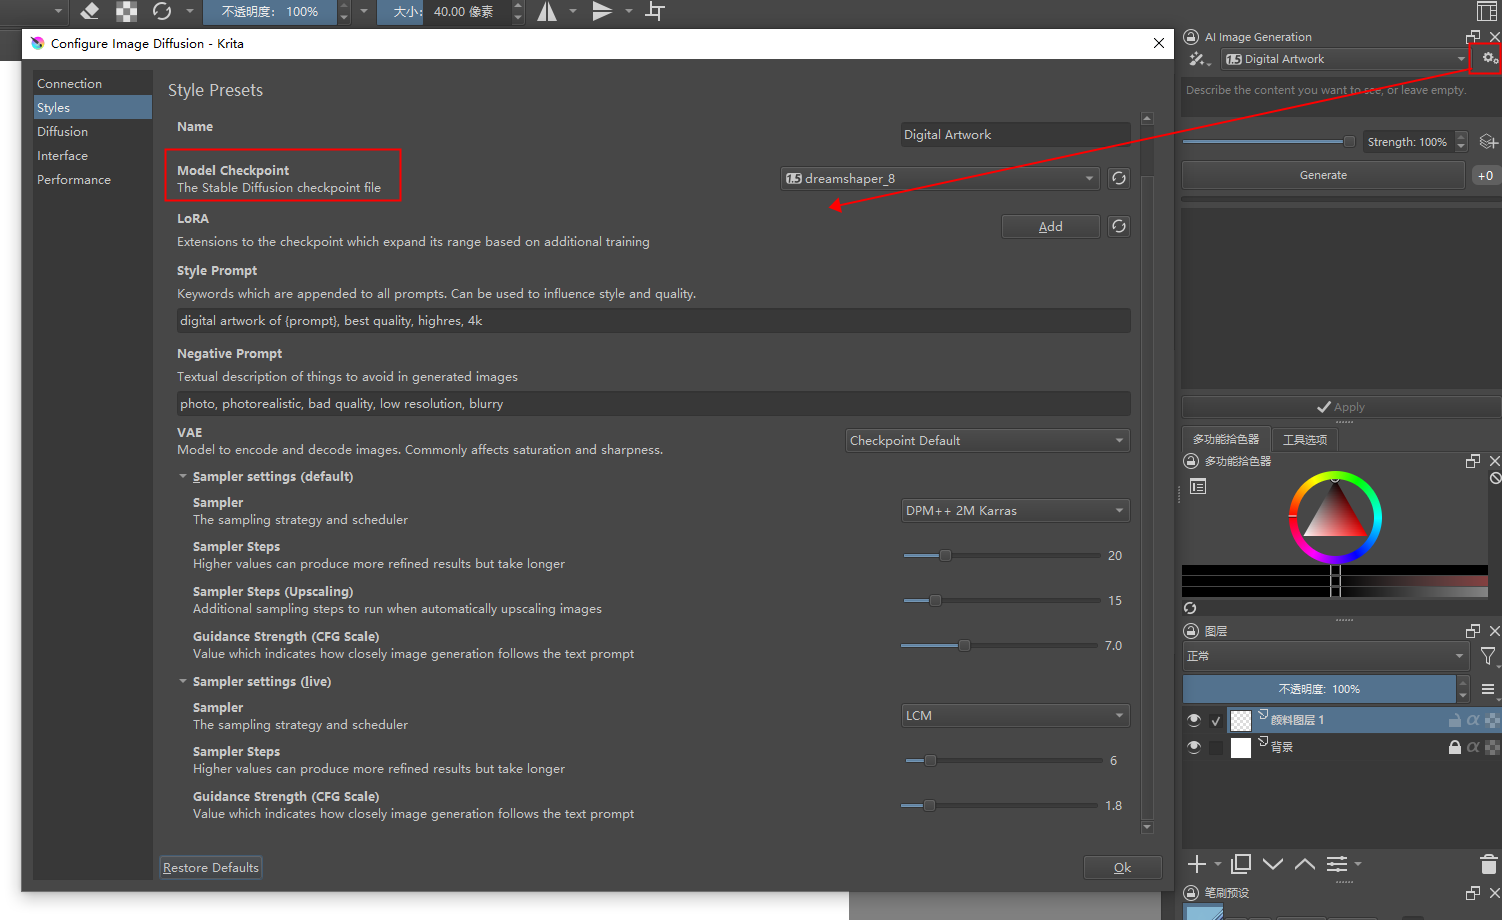This screenshot has width=1502, height=920.
Task: Open the workspace chooser icon at top right
Action: pyautogui.click(x=1487, y=11)
